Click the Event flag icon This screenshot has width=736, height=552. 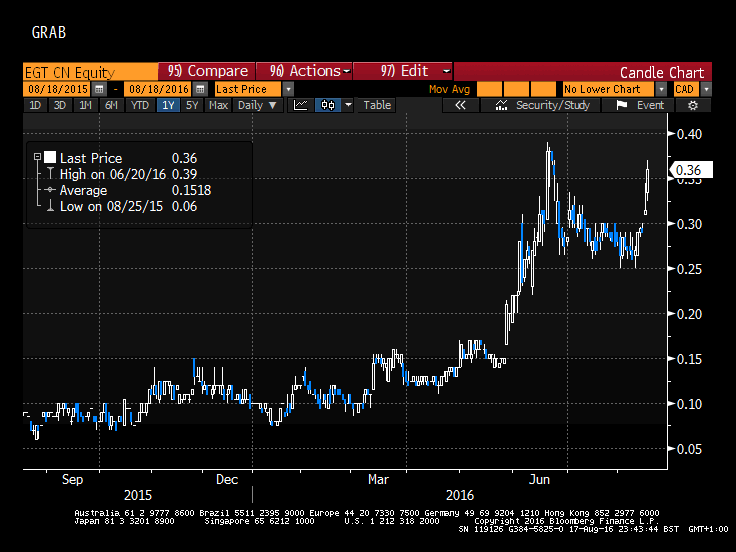[621, 105]
